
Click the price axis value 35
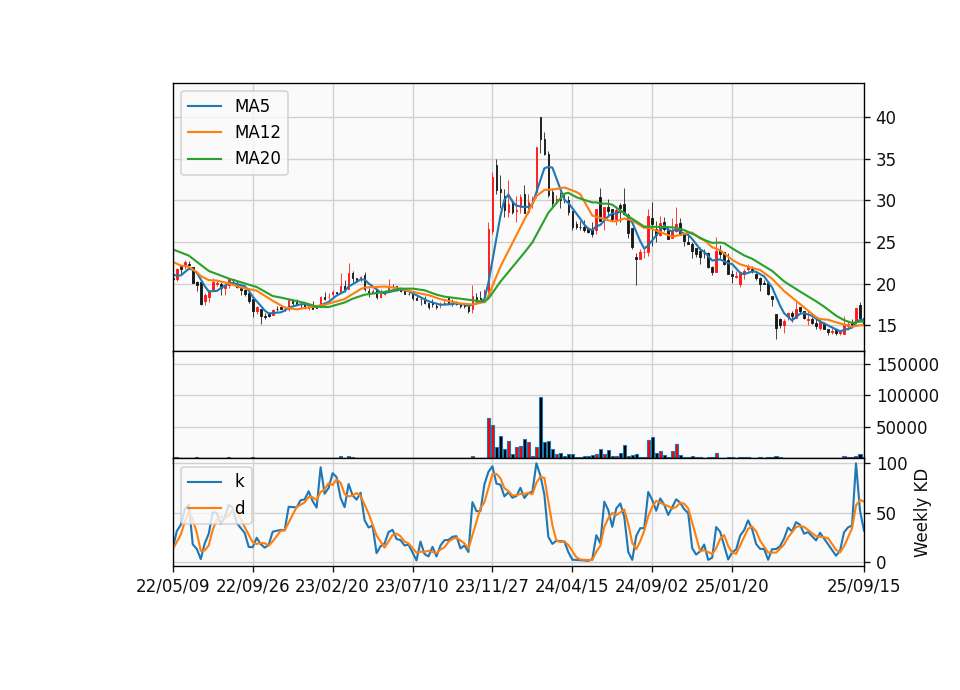click(x=885, y=160)
